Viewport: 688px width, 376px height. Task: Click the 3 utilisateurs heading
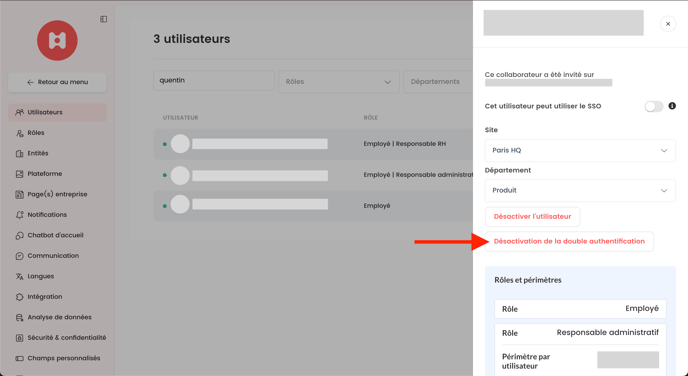click(192, 39)
